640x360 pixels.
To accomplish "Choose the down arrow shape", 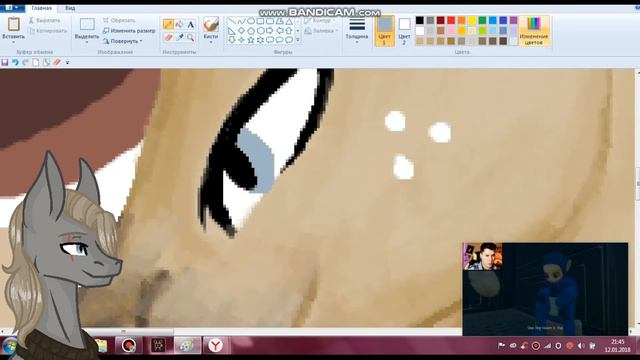I will [232, 40].
